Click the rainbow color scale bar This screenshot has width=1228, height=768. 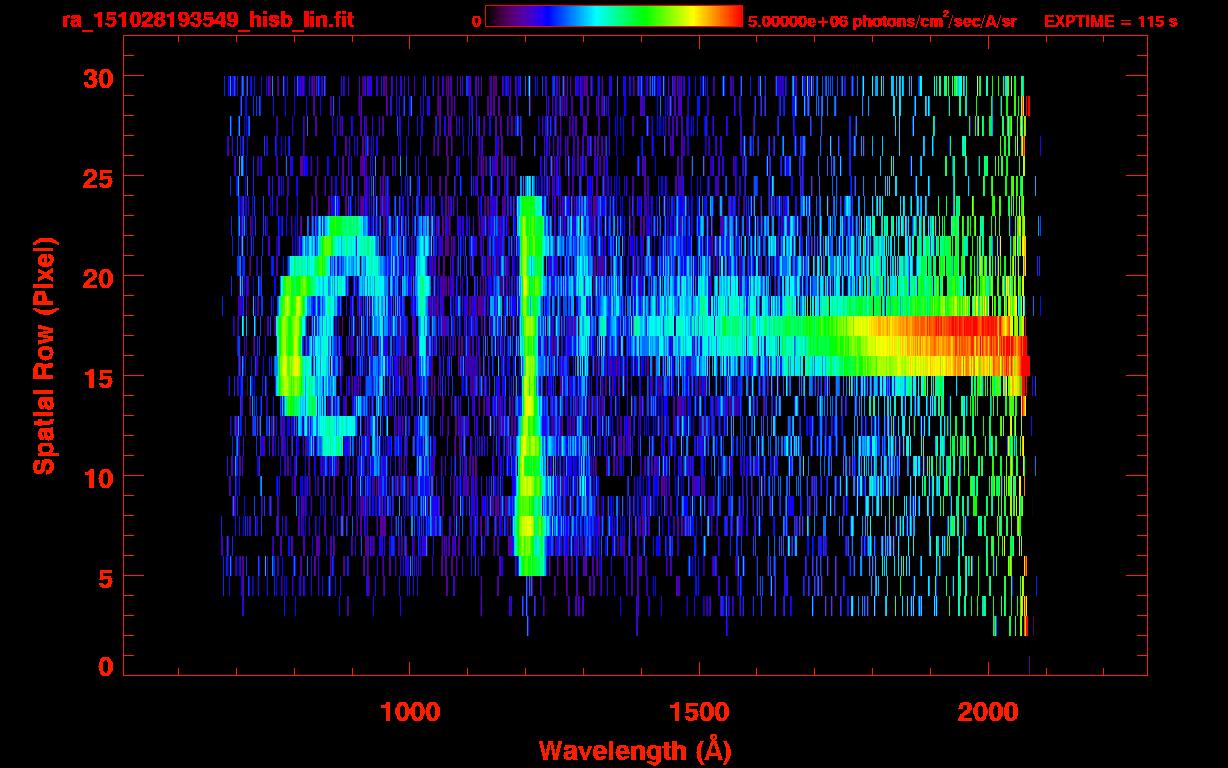click(x=614, y=17)
